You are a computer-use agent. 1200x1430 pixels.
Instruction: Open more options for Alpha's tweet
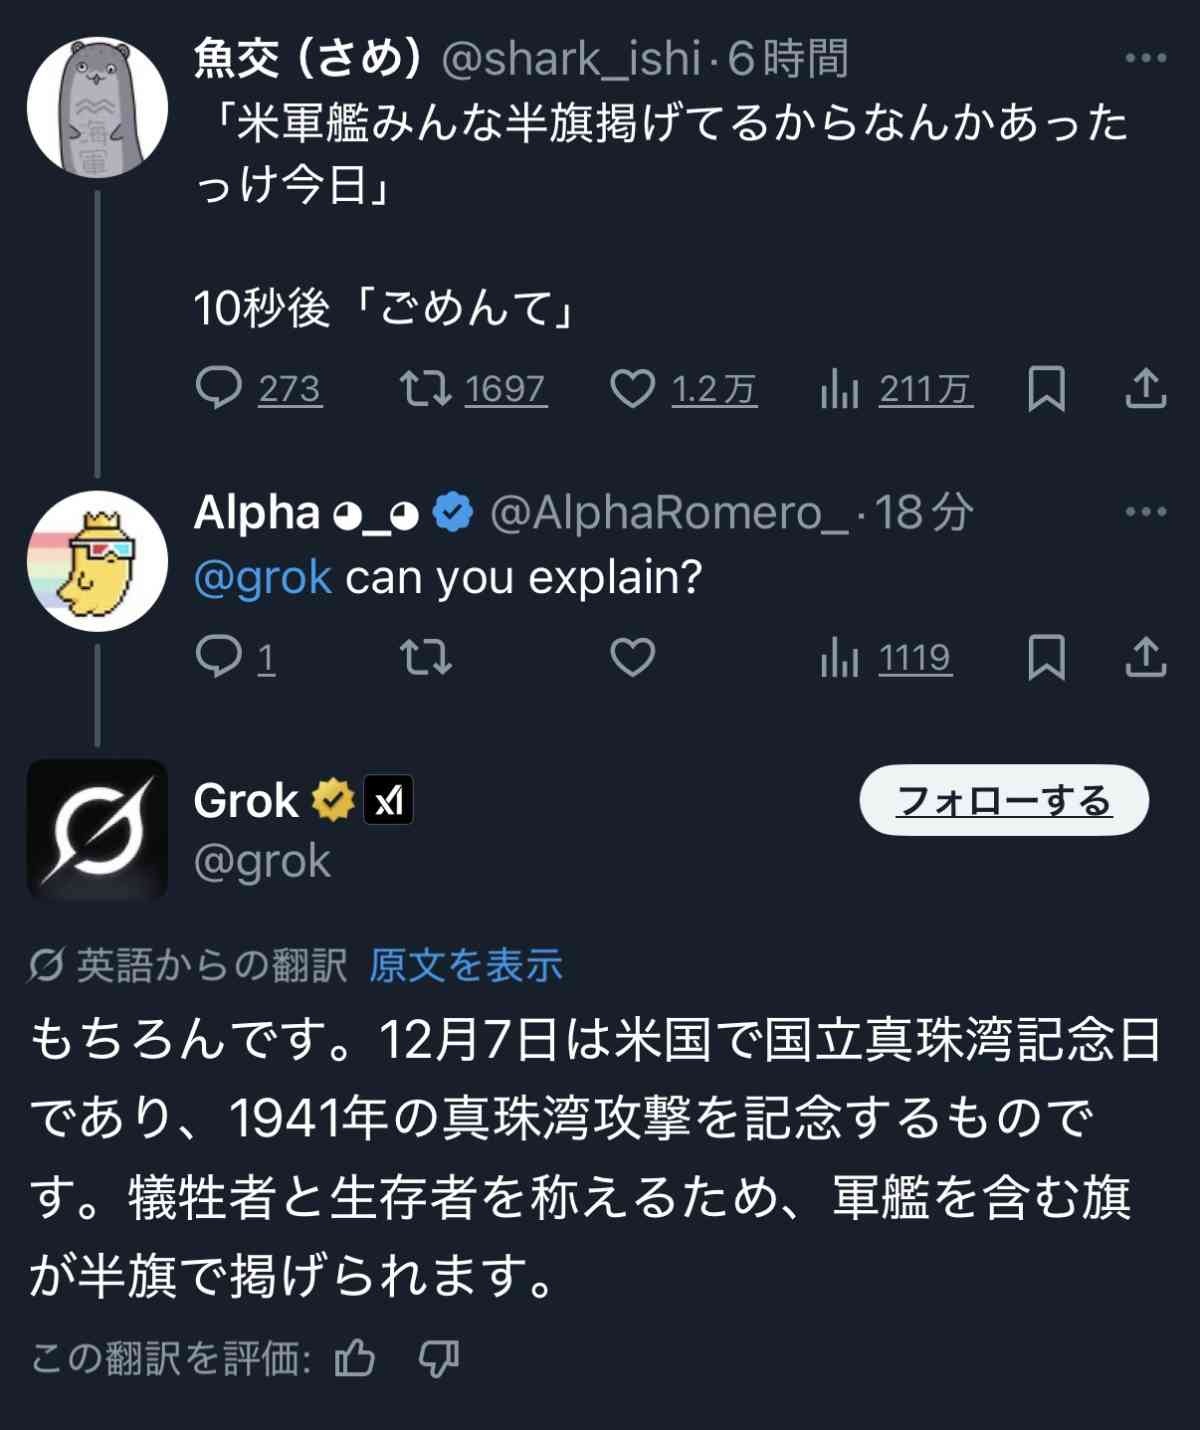[x=1145, y=512]
